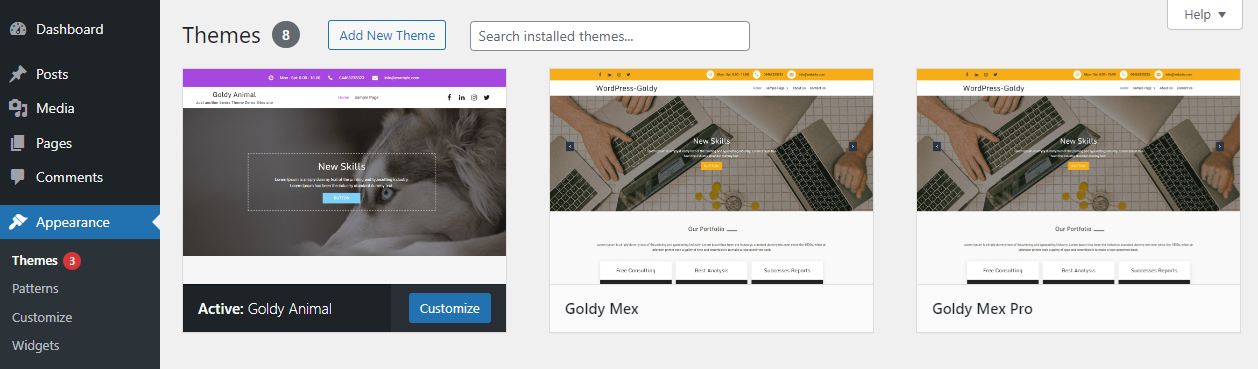Select the Goldy Mex theme thumbnail

(x=712, y=176)
